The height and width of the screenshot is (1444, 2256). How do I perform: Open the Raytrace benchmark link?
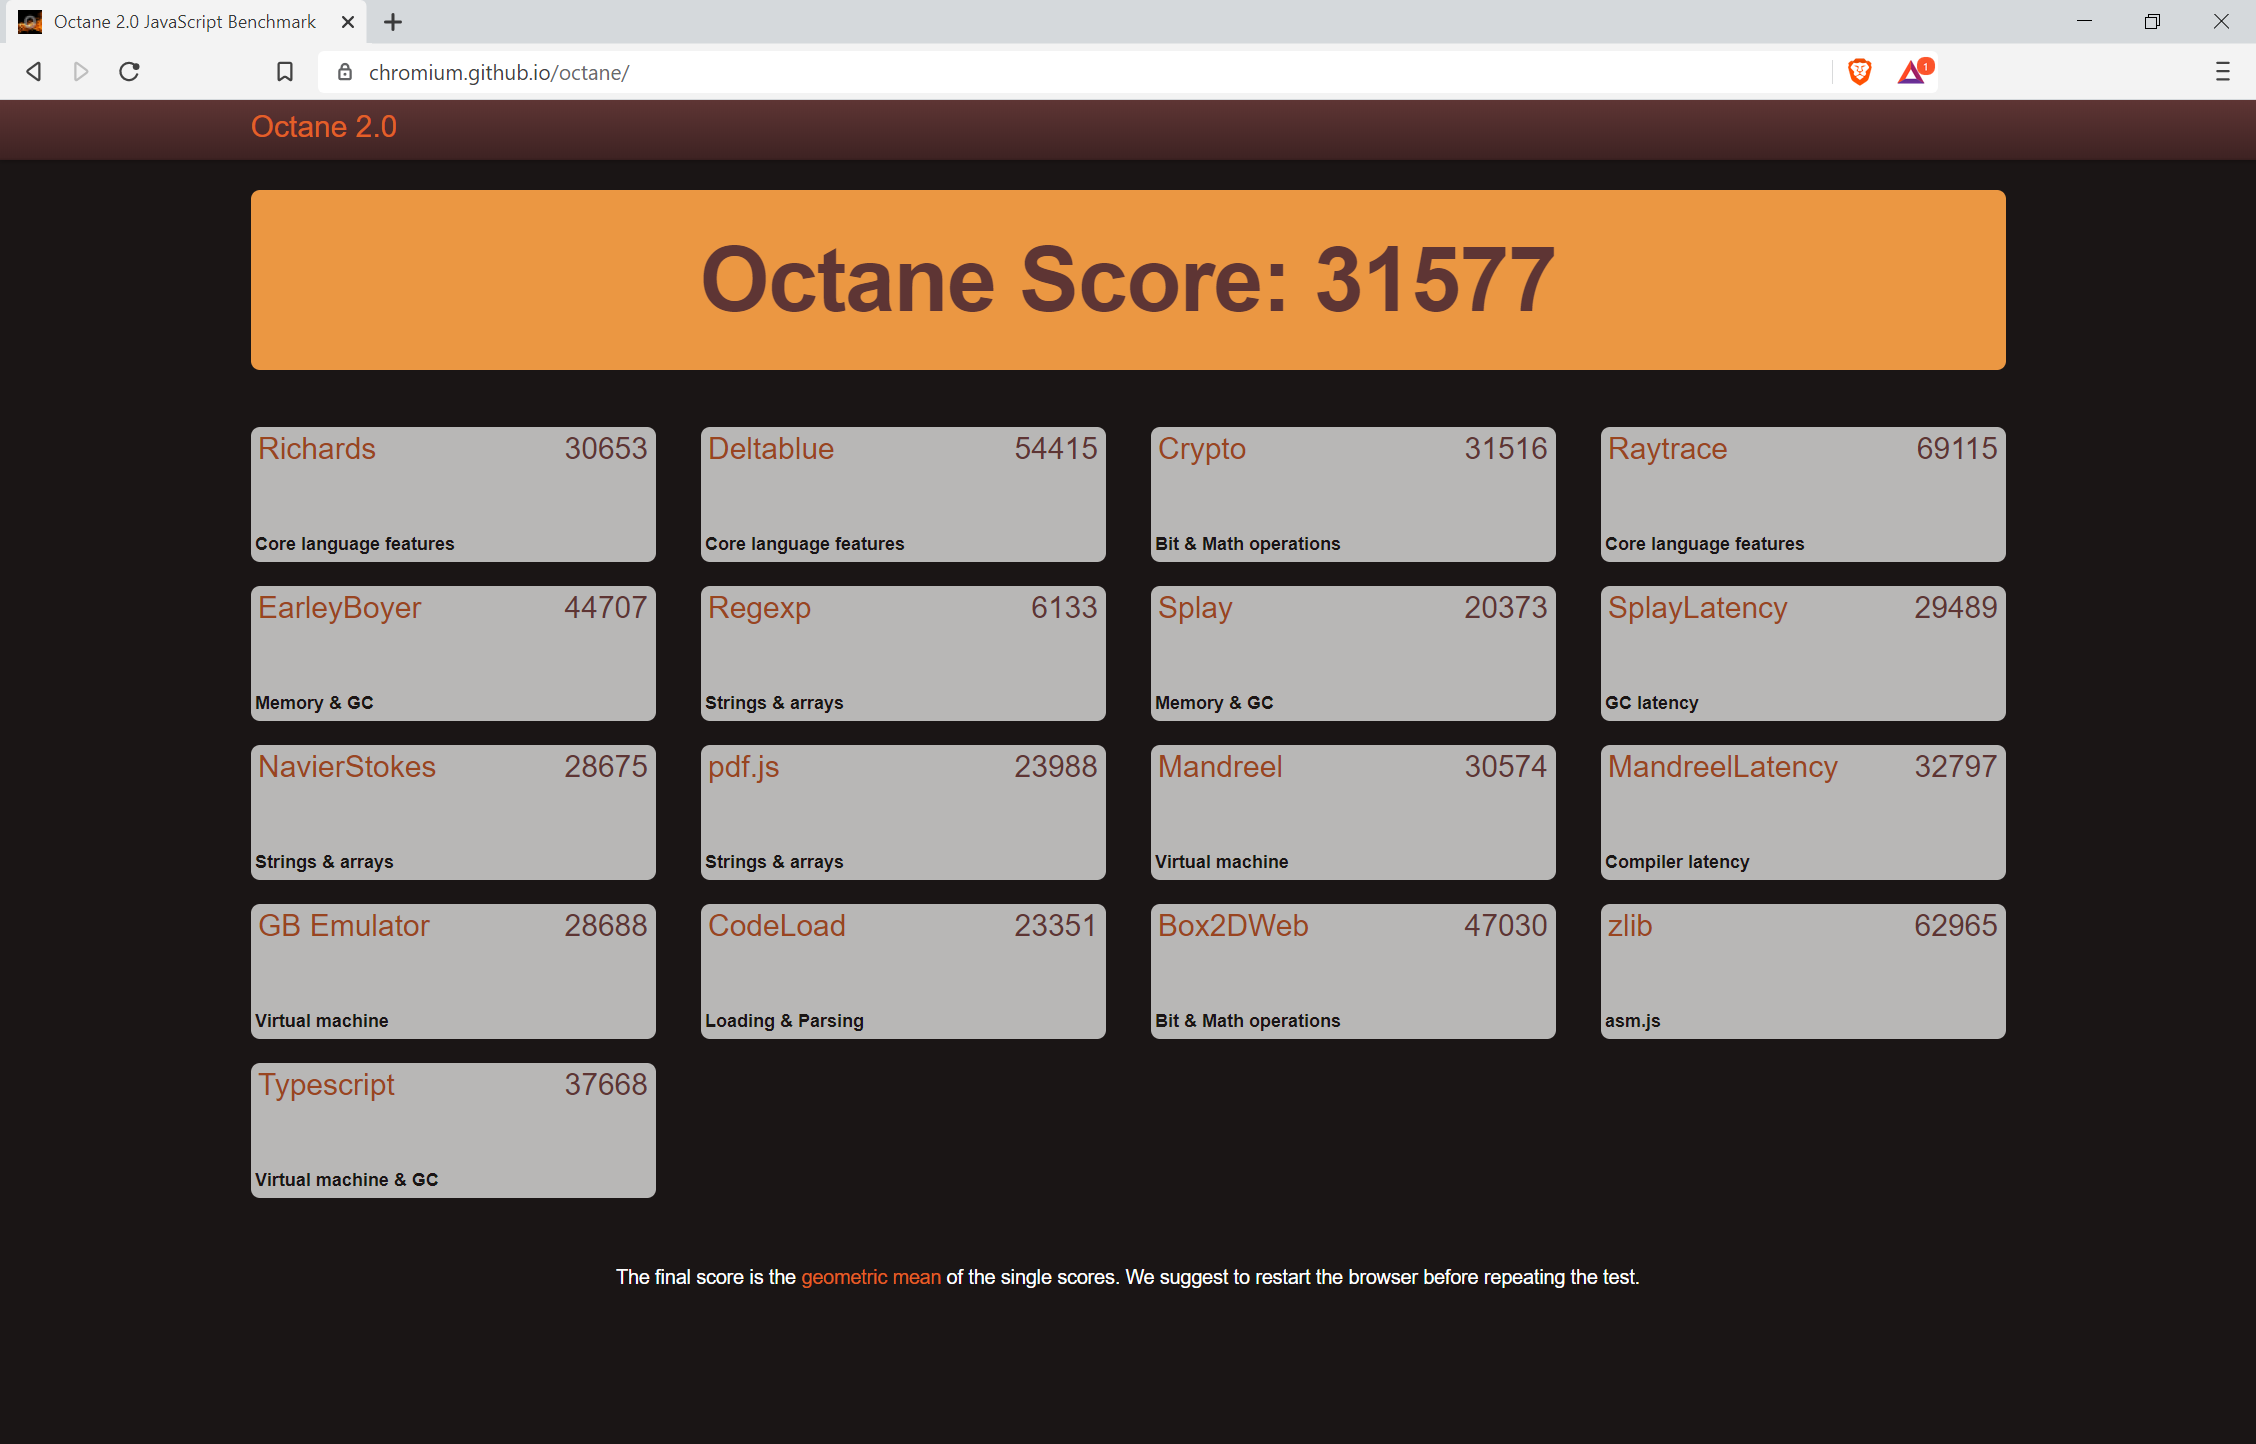click(1667, 449)
